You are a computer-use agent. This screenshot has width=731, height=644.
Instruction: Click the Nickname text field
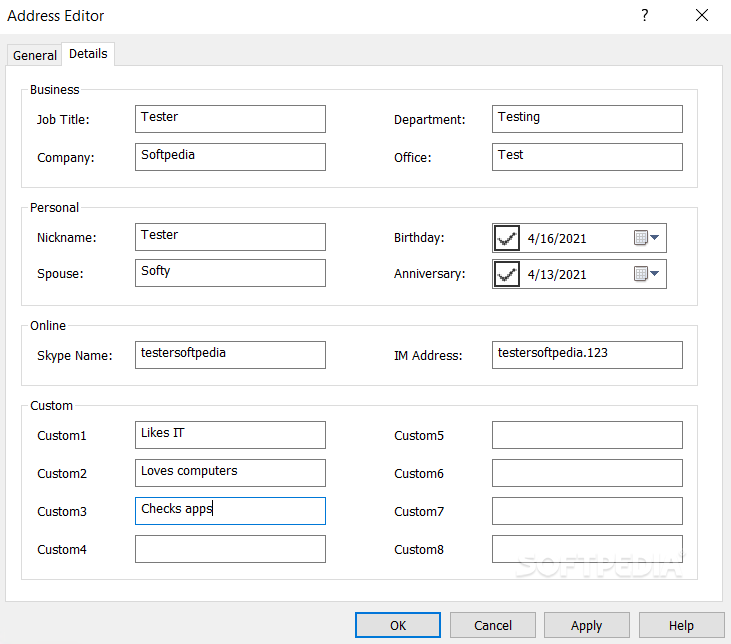click(230, 237)
